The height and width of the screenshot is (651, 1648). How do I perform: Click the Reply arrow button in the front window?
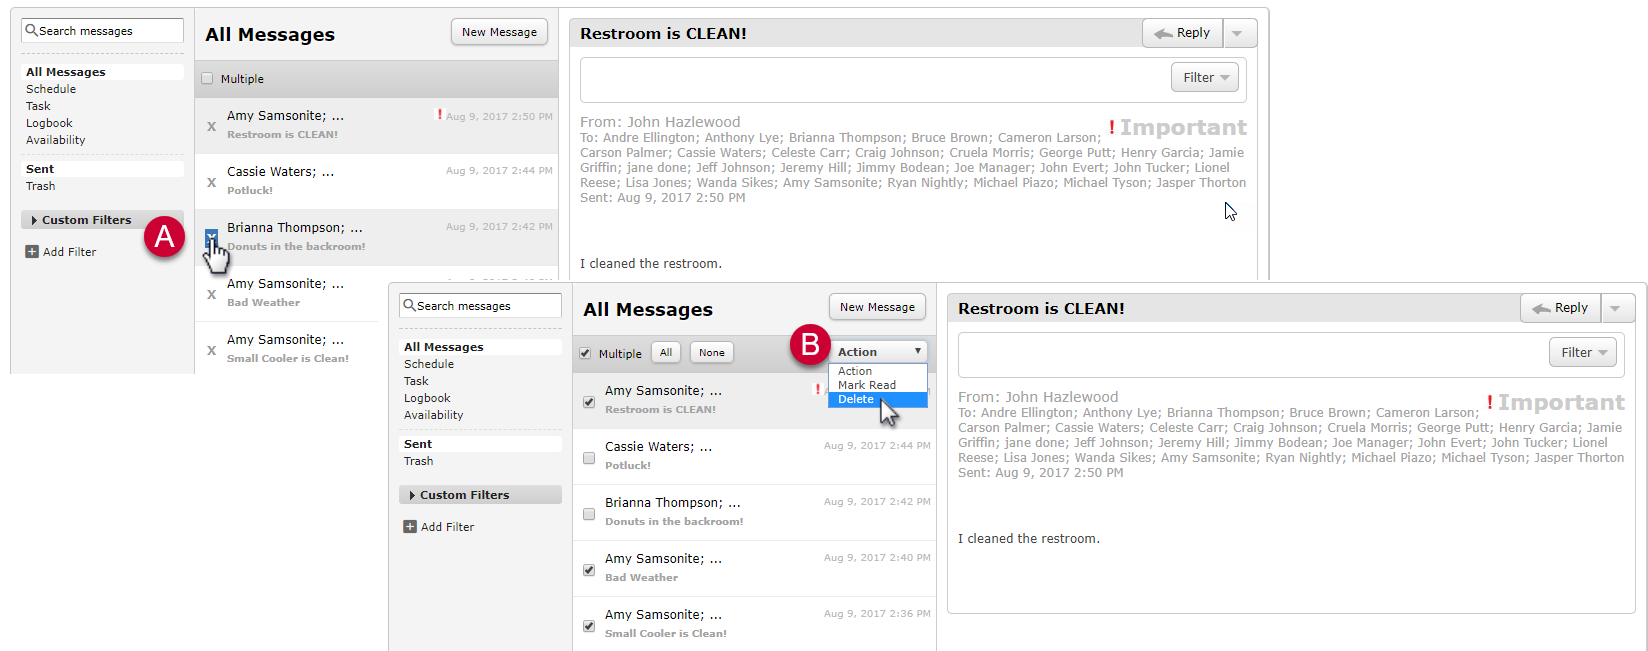click(1560, 308)
